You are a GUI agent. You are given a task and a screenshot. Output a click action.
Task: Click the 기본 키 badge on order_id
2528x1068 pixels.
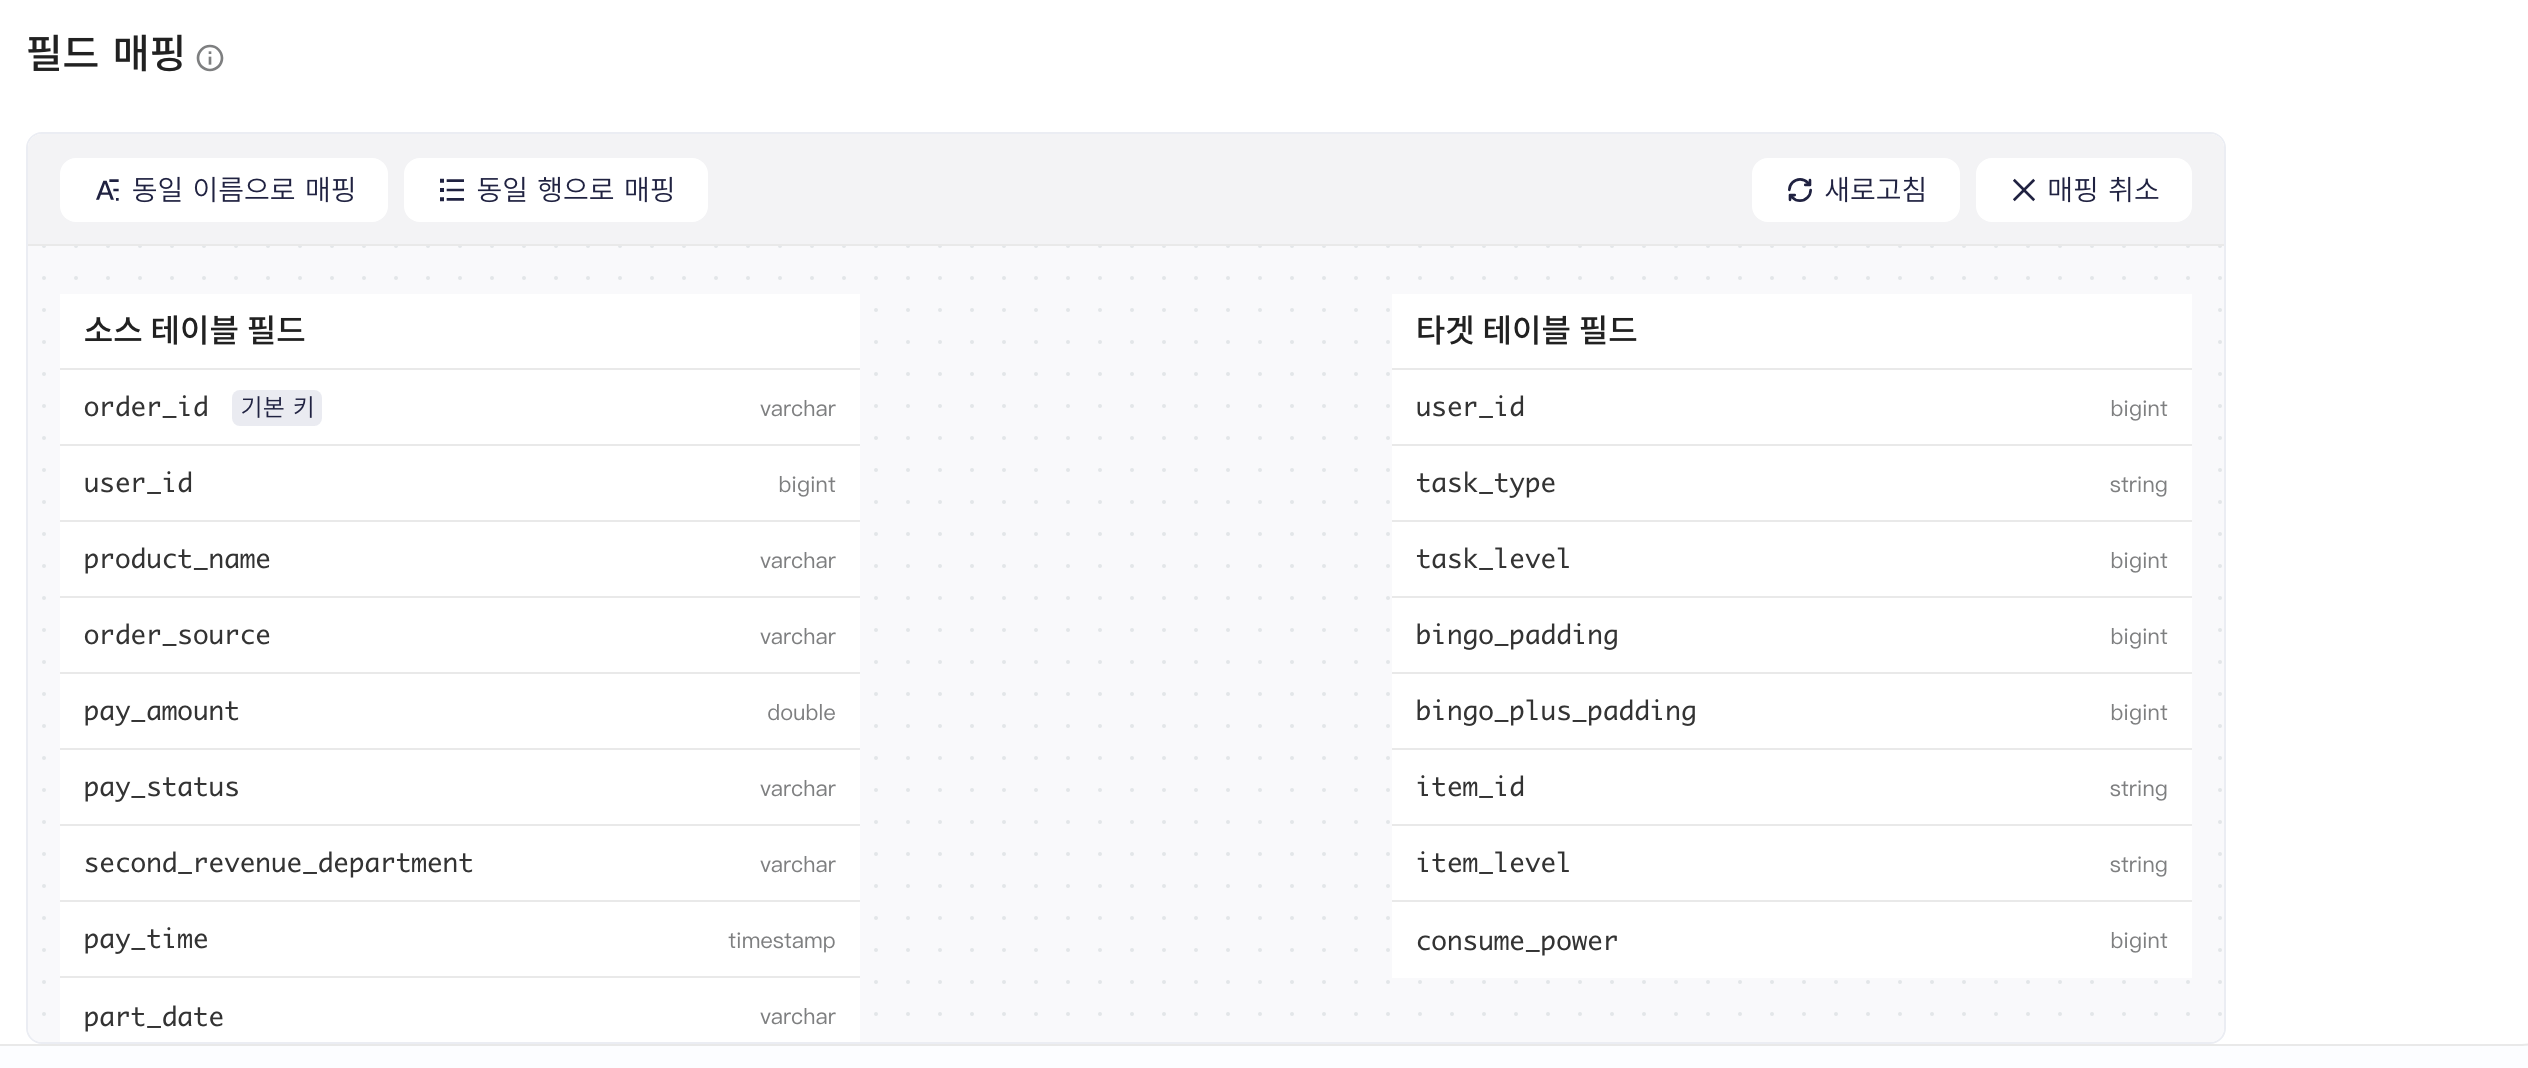click(277, 407)
